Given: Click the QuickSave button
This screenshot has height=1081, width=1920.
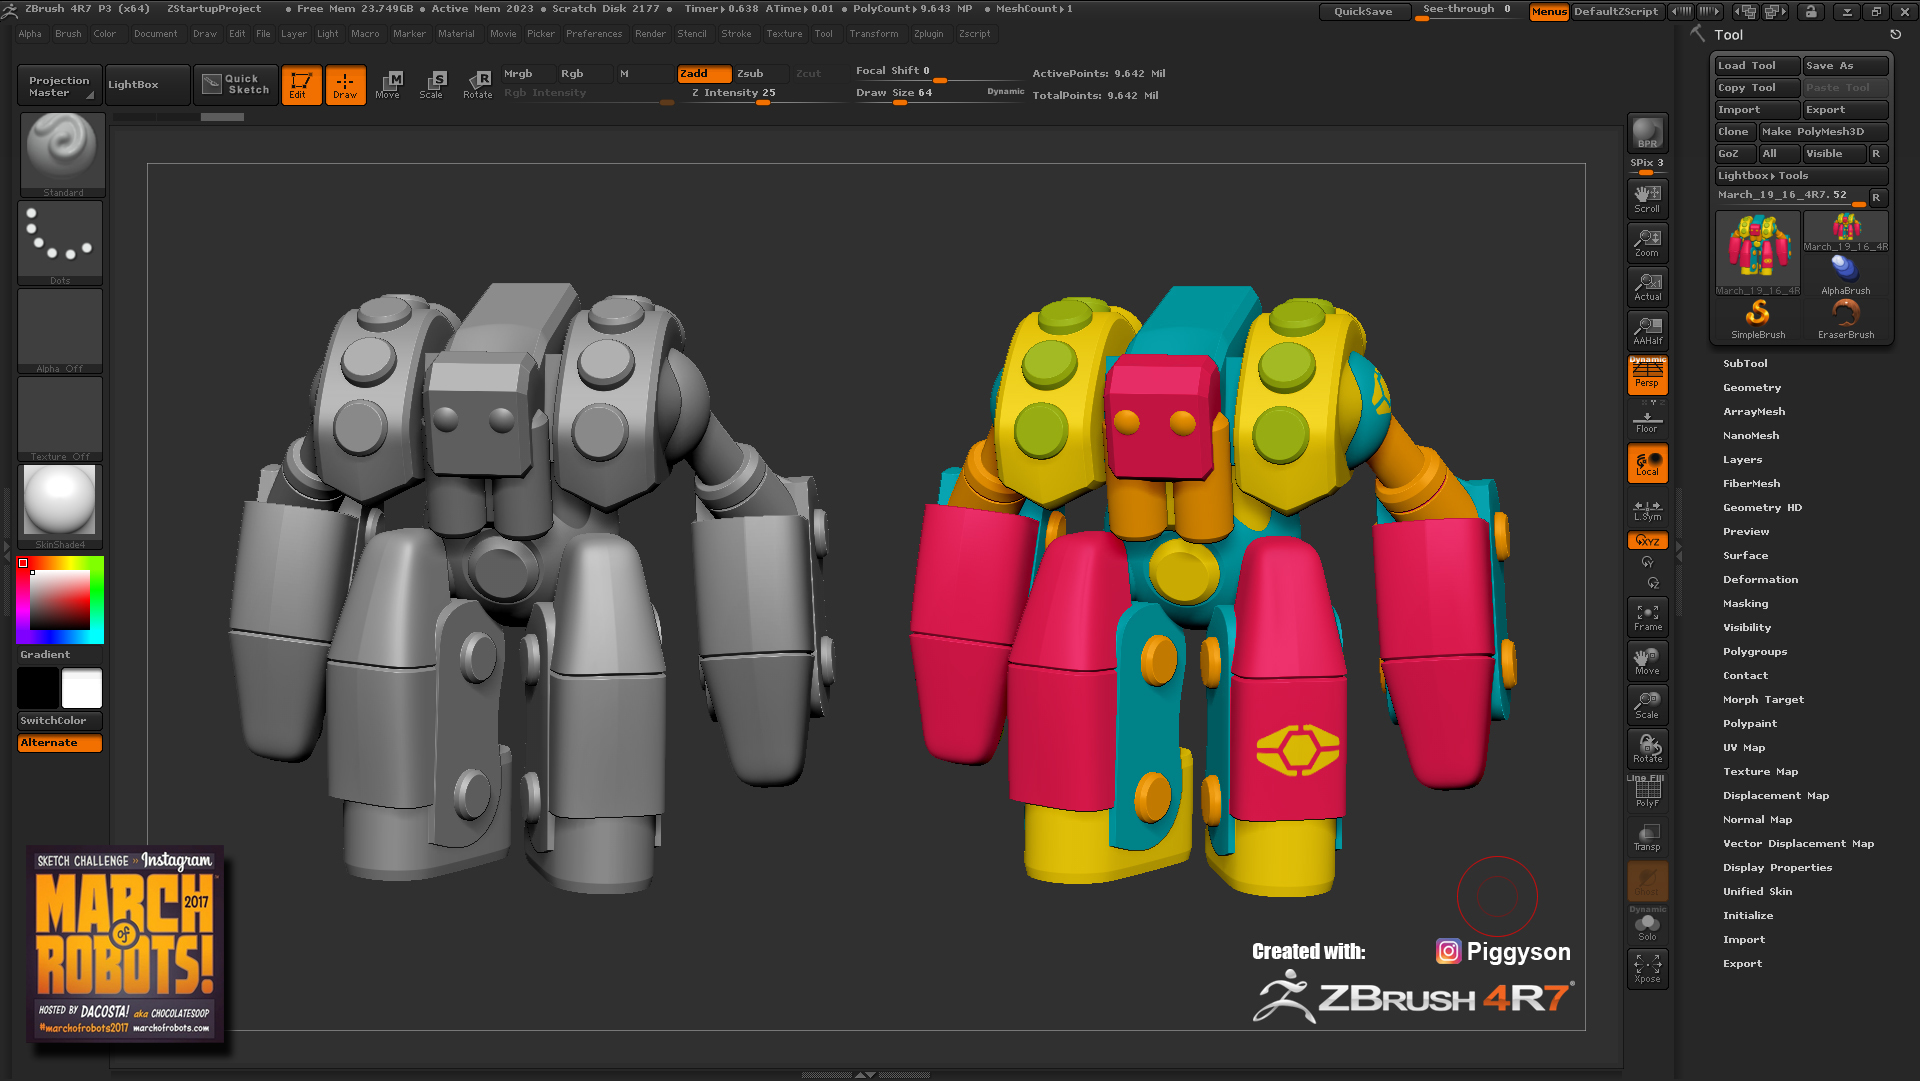Looking at the screenshot, I should tap(1362, 11).
